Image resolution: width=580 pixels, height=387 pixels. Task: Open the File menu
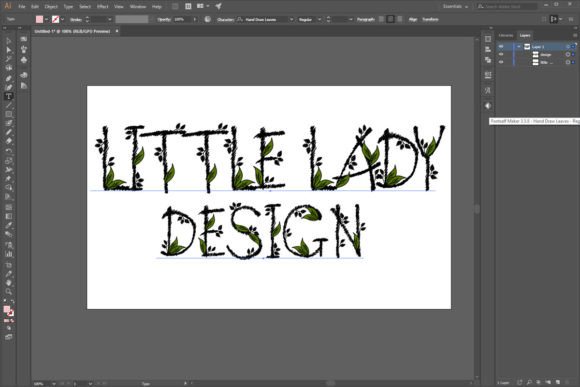(x=22, y=6)
